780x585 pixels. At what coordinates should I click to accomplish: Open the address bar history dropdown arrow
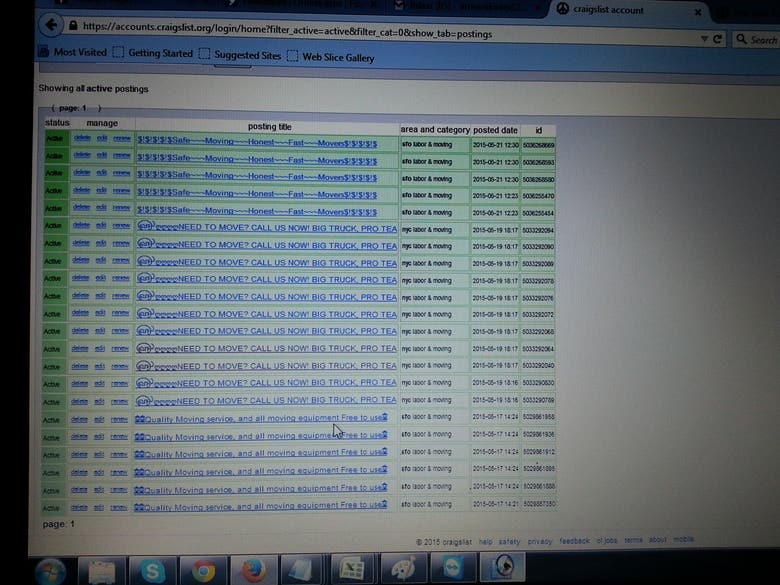[x=704, y=38]
